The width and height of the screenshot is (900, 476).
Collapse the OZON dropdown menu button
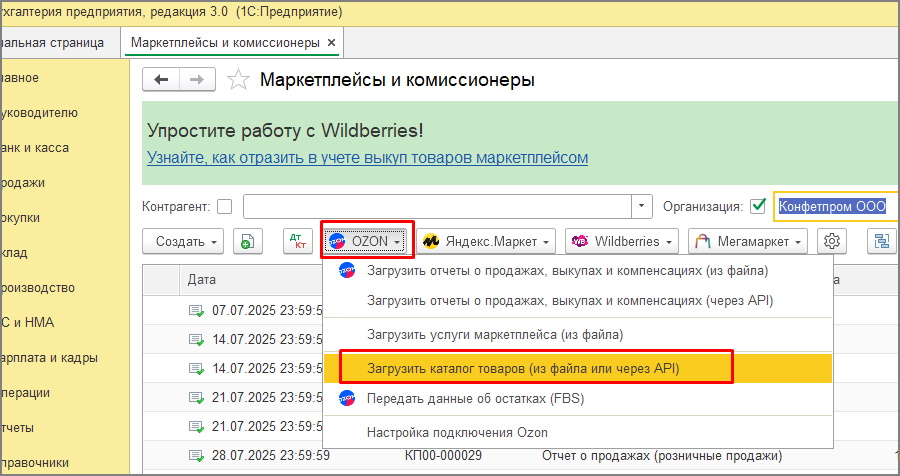366,242
